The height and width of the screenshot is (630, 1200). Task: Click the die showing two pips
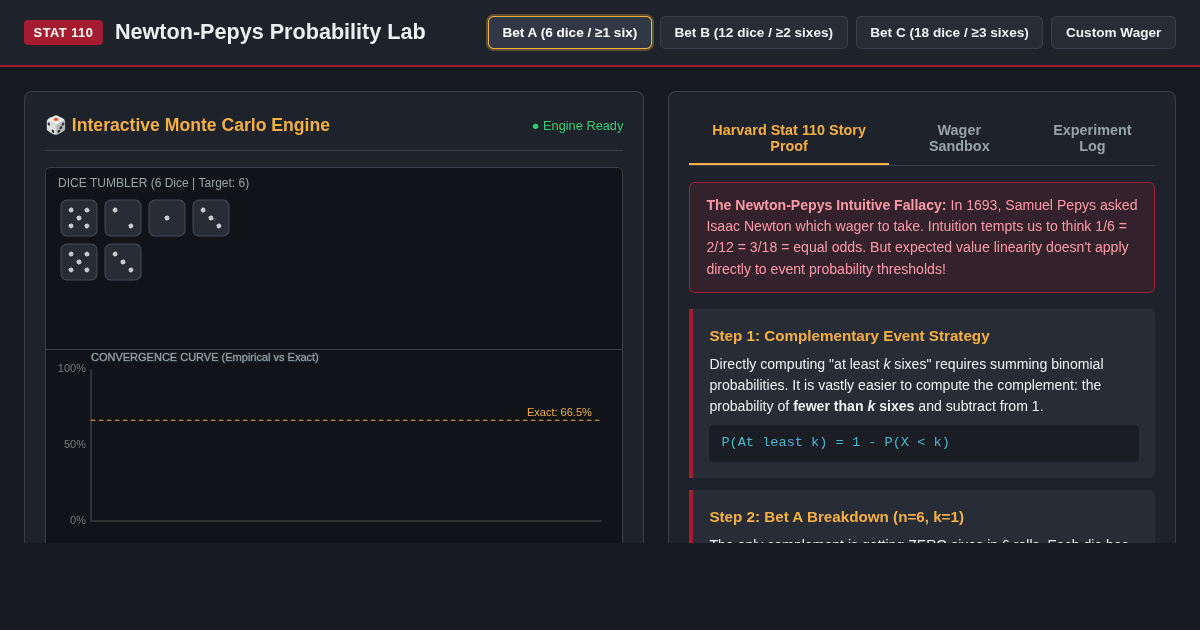click(123, 218)
